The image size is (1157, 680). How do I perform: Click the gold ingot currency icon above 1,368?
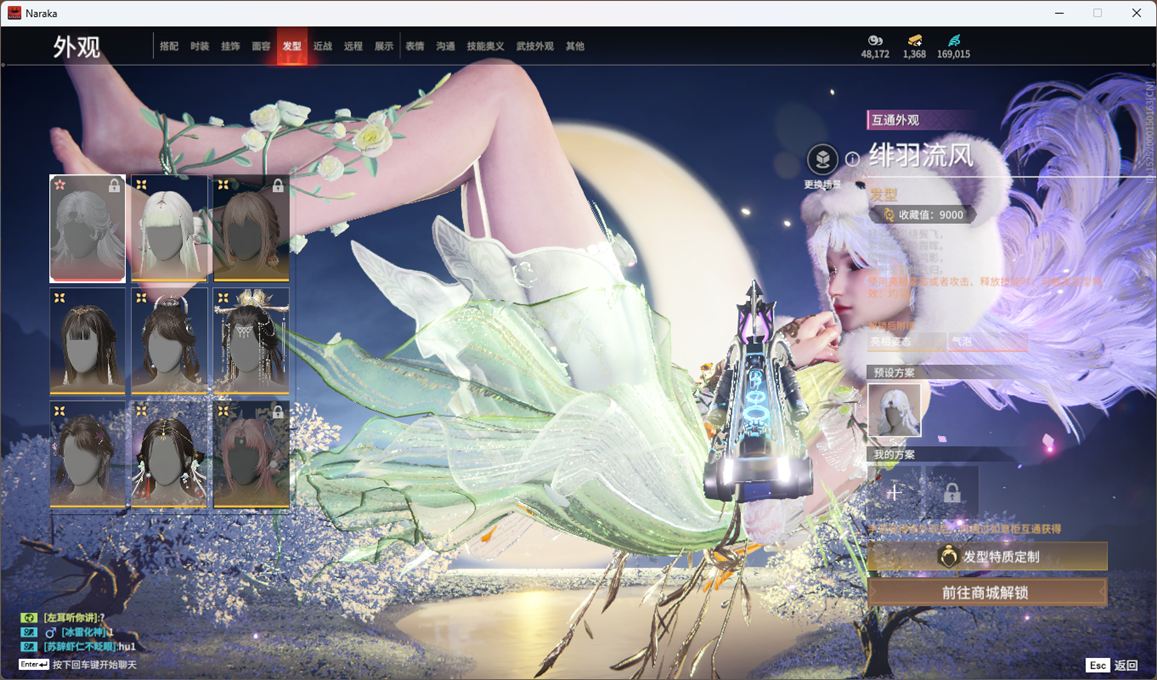pyautogui.click(x=914, y=40)
